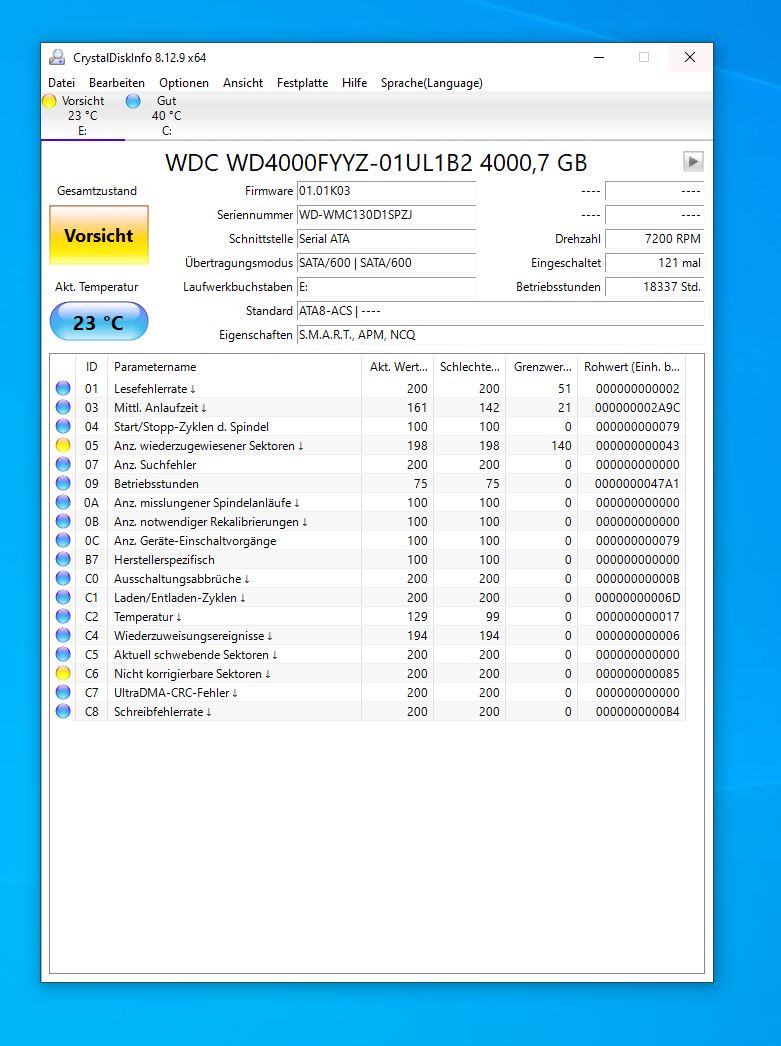Screen dimensions: 781x1046
Task: Open the Sprache(Language) menu
Action: coord(432,83)
